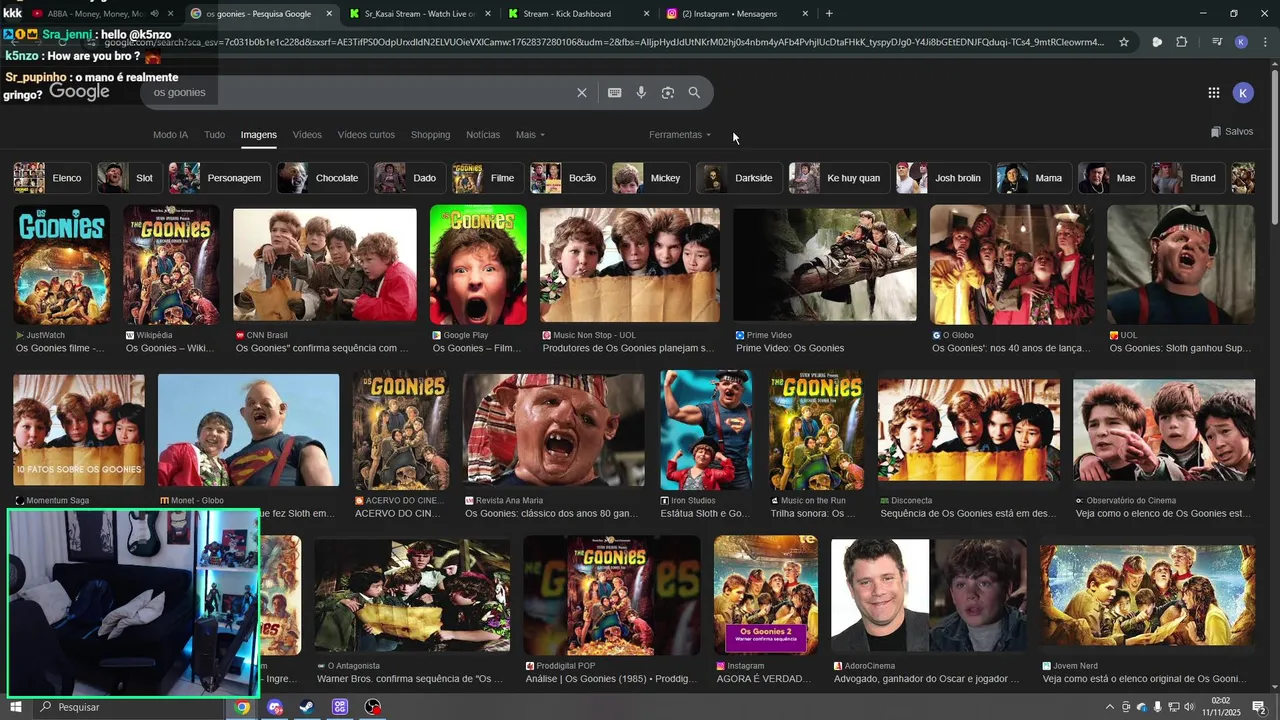Open Salvos saved items
The width and height of the screenshot is (1280, 720).
(1231, 132)
